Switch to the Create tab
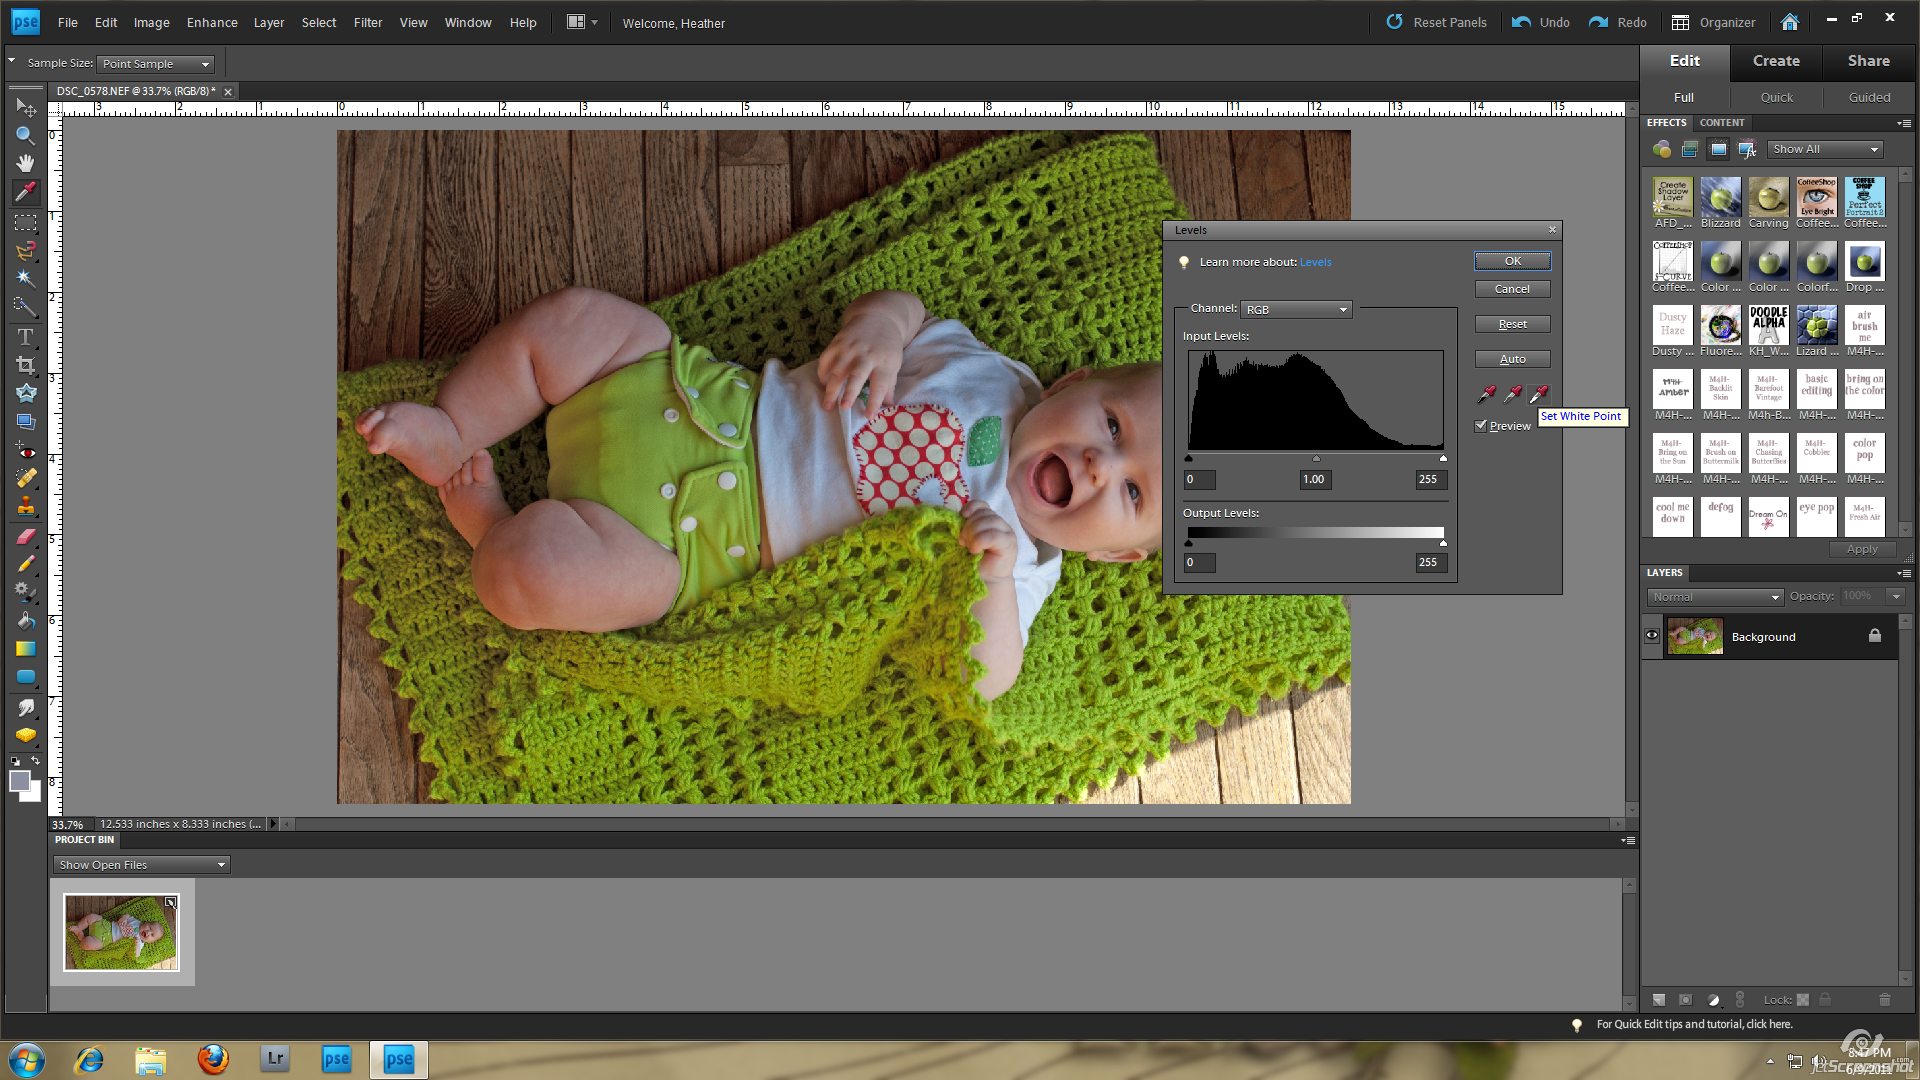Screen dimensions: 1920x1080 click(1776, 61)
